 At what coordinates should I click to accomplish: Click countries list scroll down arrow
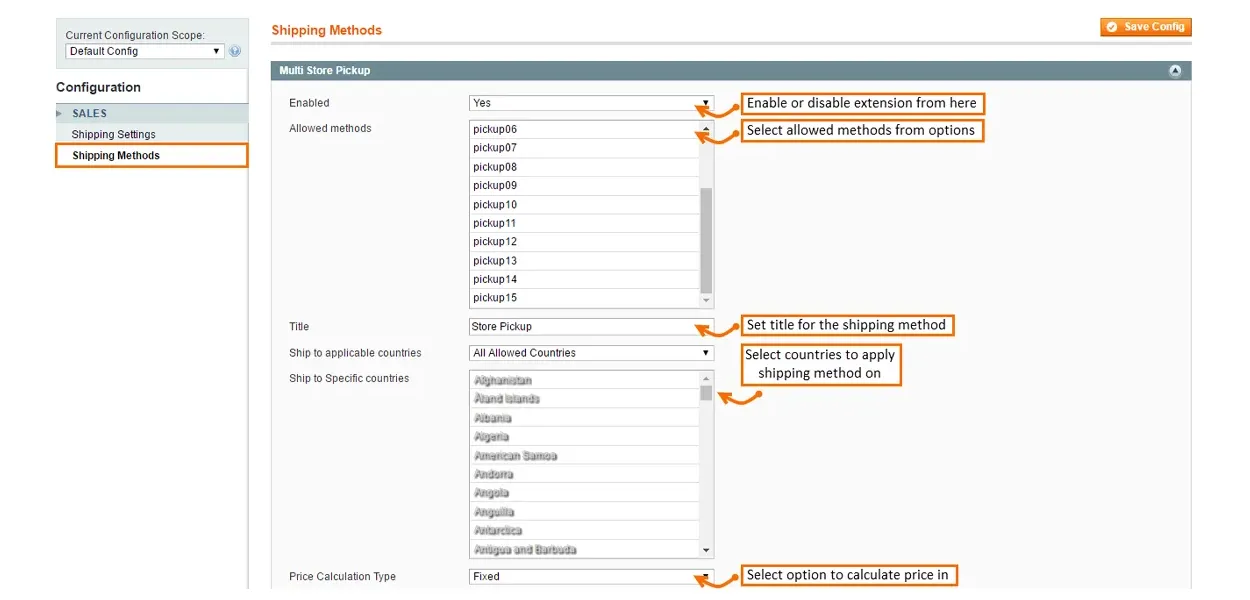click(706, 550)
